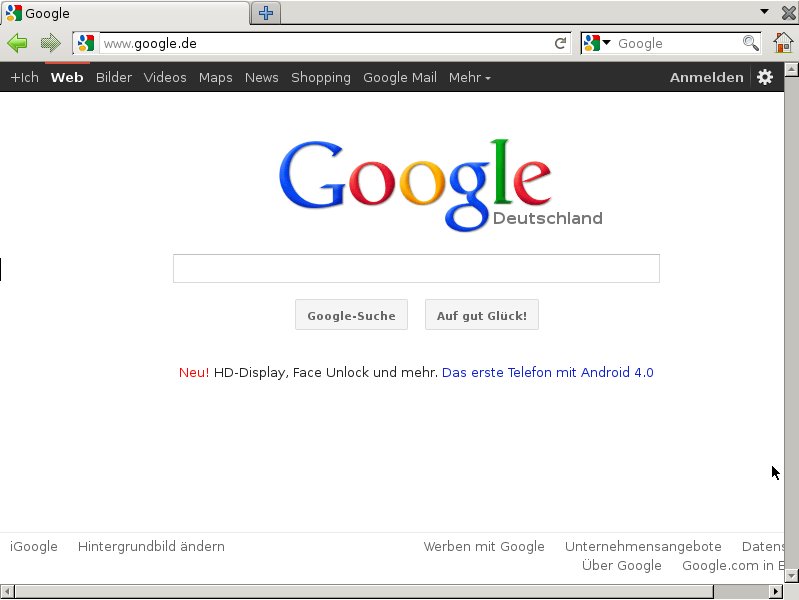Open Über Google link

tap(622, 565)
